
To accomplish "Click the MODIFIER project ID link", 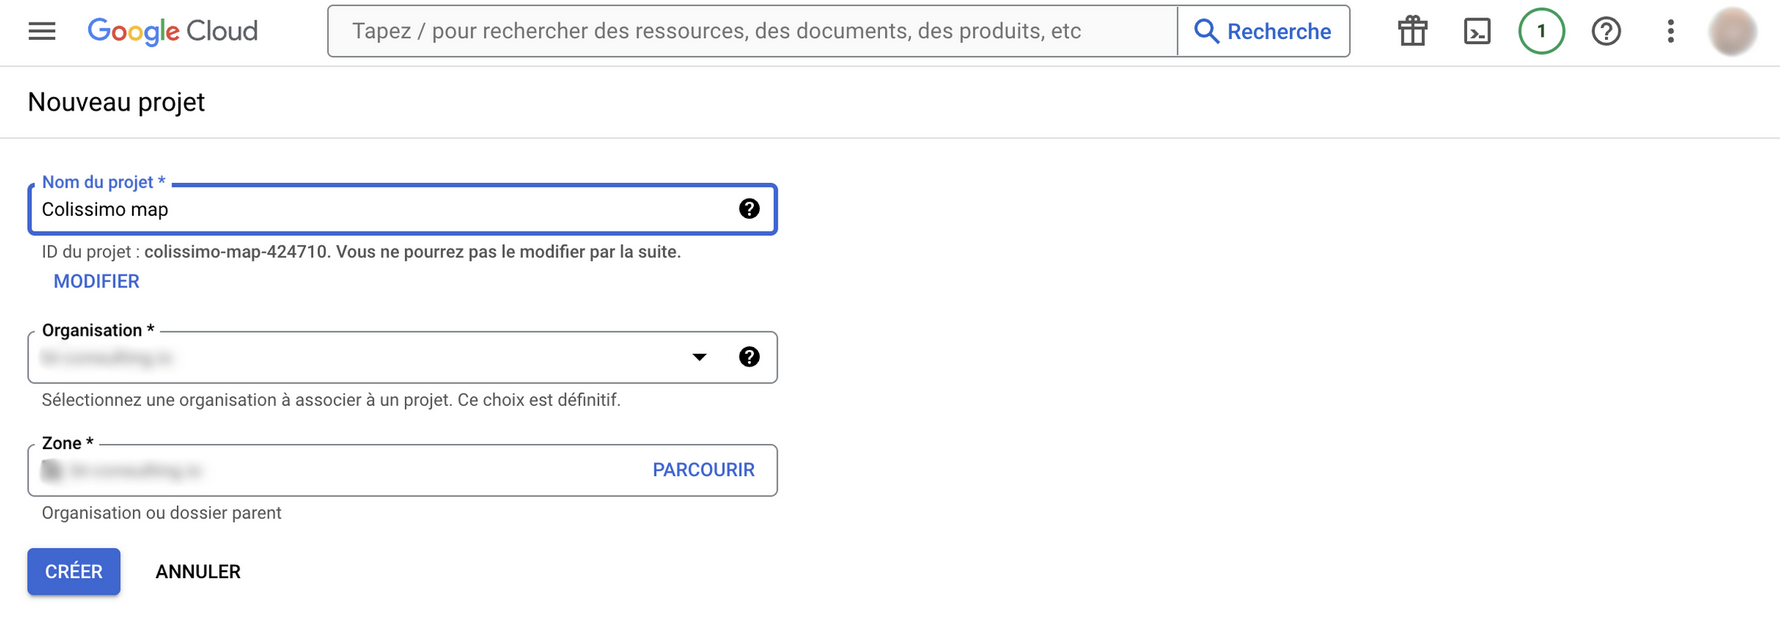I will [x=96, y=281].
